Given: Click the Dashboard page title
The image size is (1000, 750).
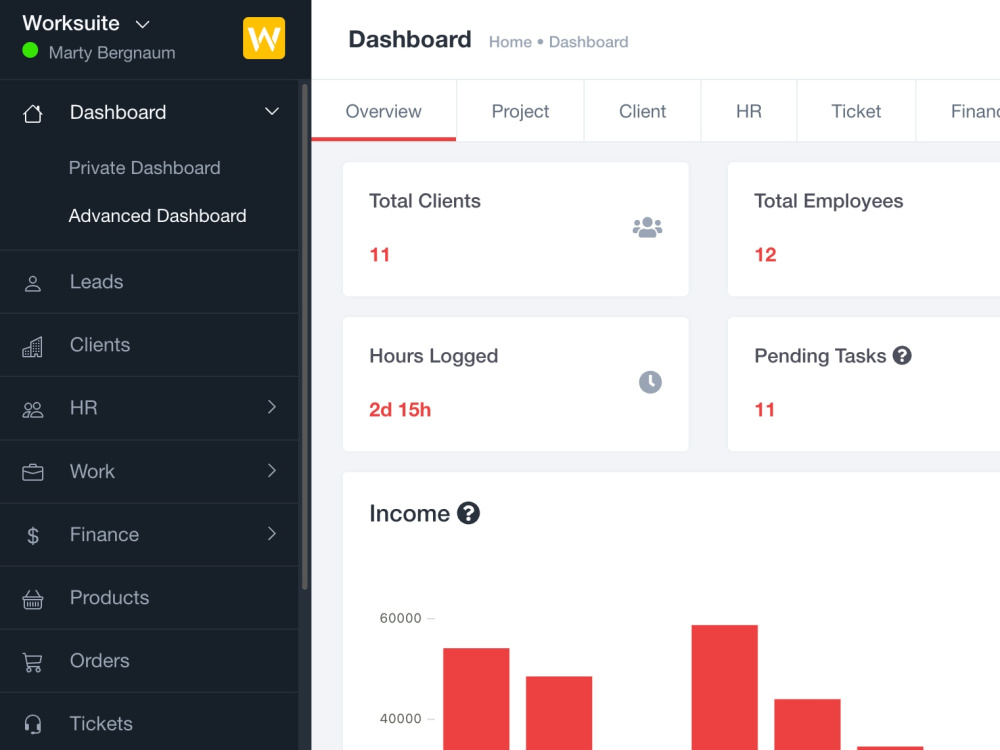Looking at the screenshot, I should [410, 40].
